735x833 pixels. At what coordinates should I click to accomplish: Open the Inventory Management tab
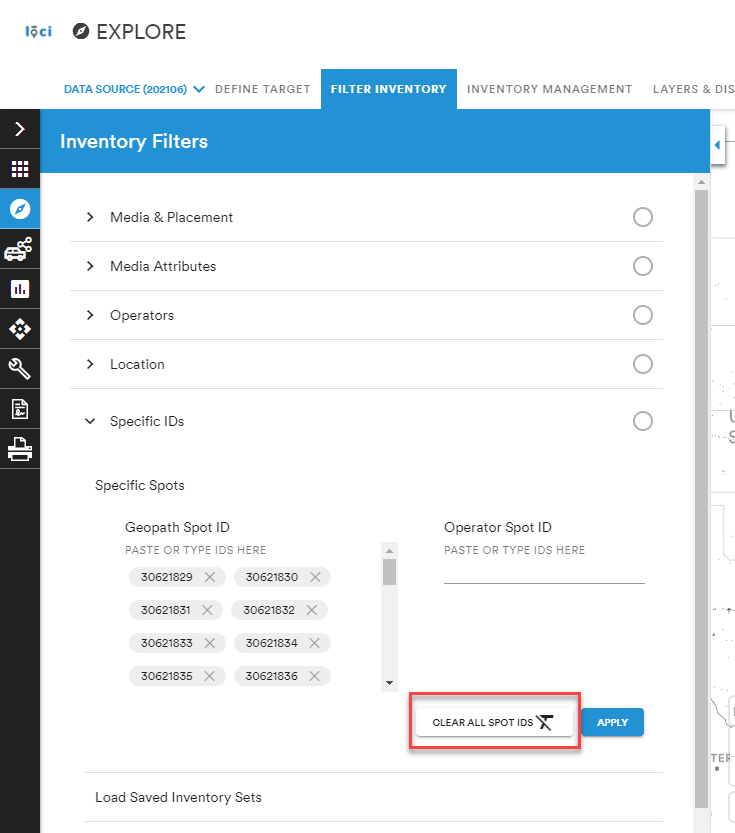(550, 89)
